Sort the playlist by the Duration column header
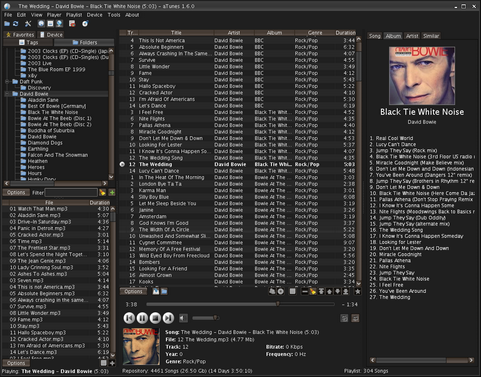 coord(345,33)
